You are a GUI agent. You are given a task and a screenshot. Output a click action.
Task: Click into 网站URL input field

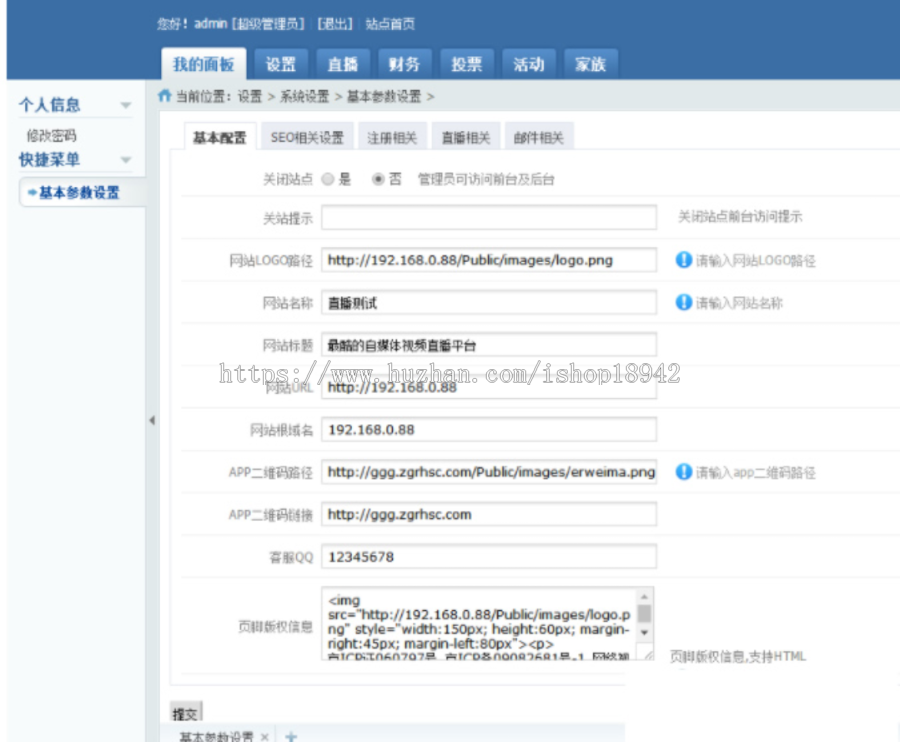tap(489, 387)
